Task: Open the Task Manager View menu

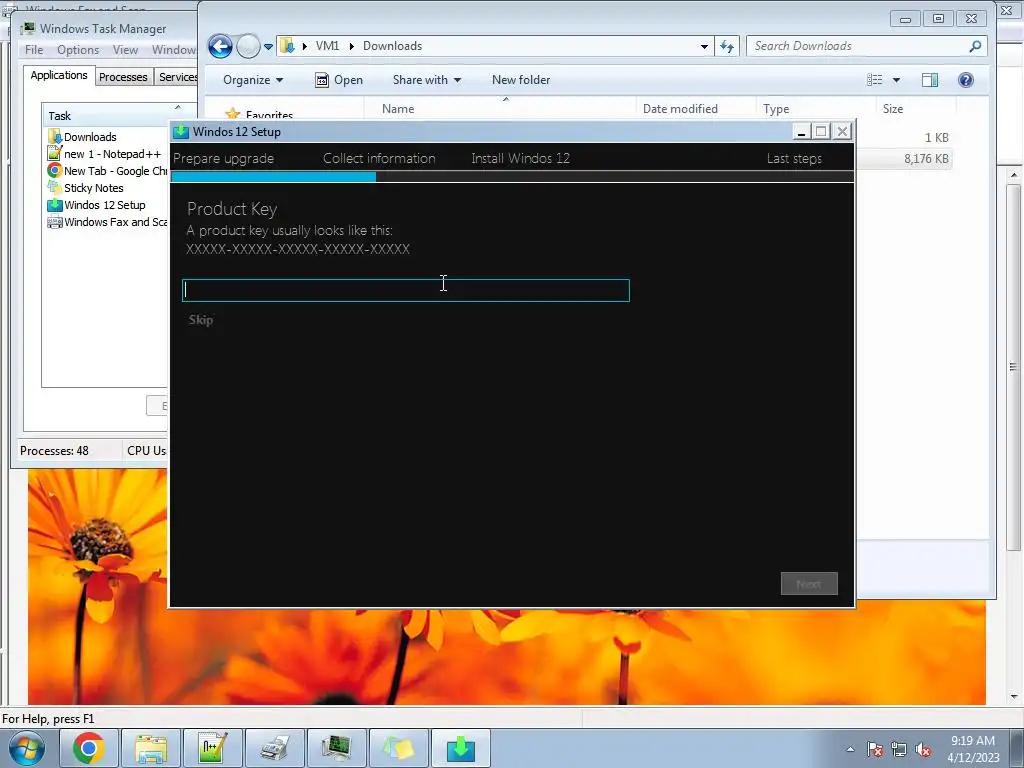Action: [x=125, y=50]
